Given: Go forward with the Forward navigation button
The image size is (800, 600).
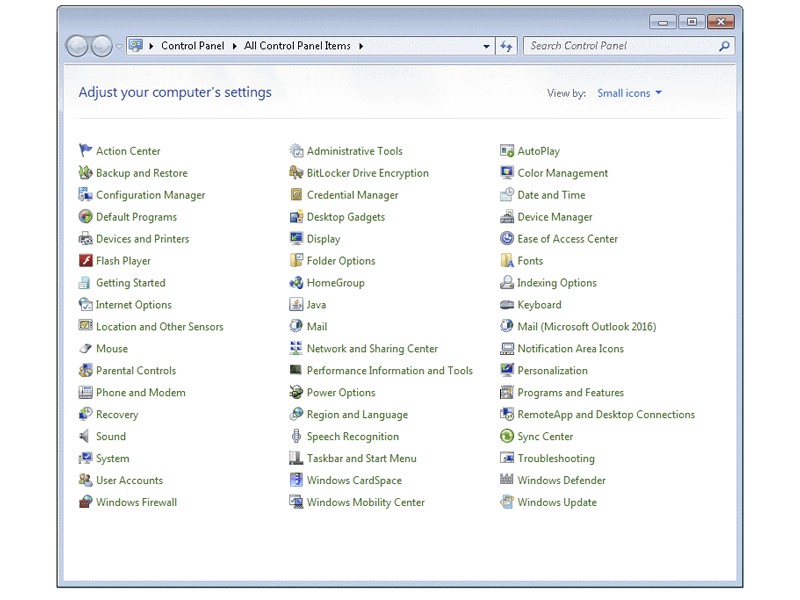Looking at the screenshot, I should (102, 46).
